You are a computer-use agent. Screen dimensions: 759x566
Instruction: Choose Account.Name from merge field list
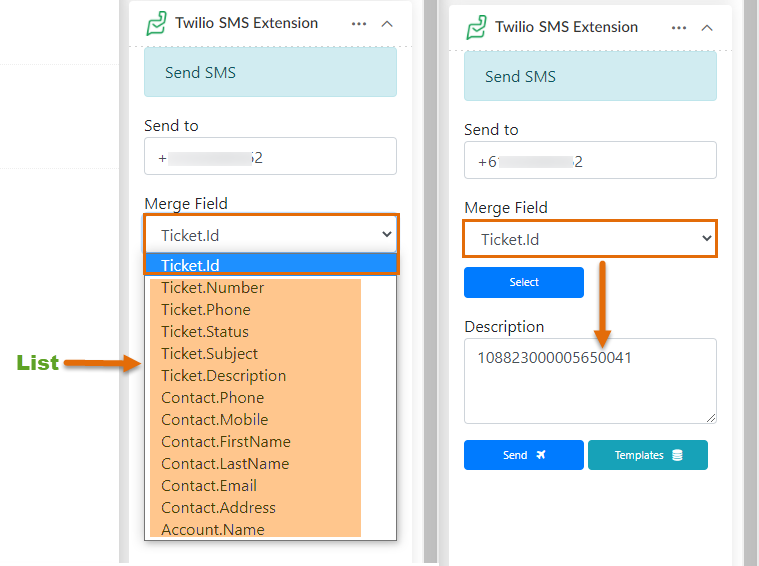click(x=271, y=529)
